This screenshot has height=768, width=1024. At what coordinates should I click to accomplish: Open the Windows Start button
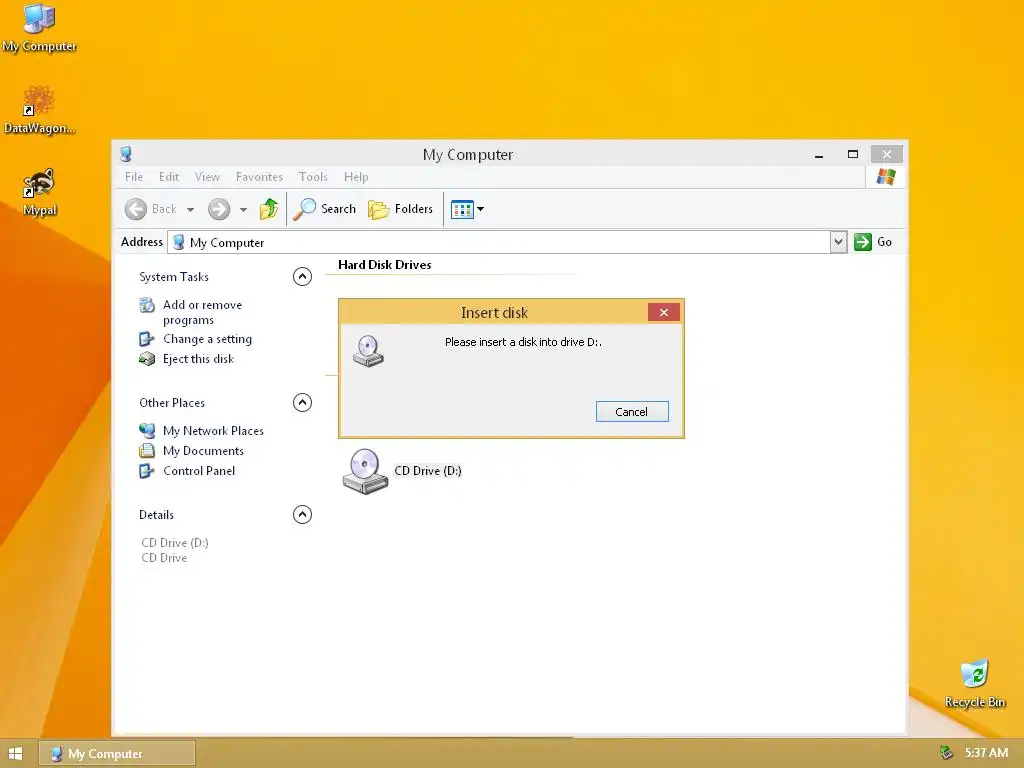(x=16, y=754)
